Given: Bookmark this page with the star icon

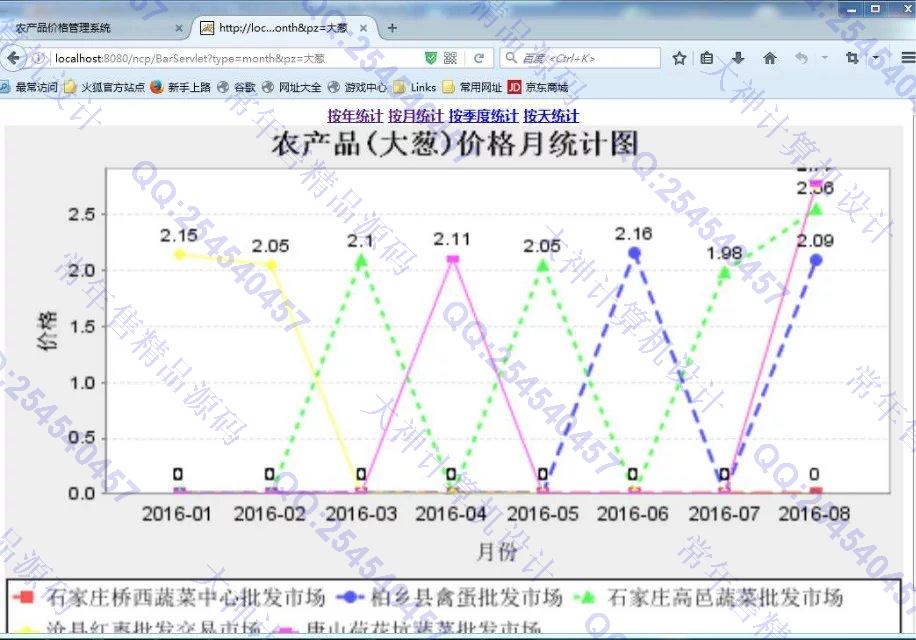Looking at the screenshot, I should [679, 58].
